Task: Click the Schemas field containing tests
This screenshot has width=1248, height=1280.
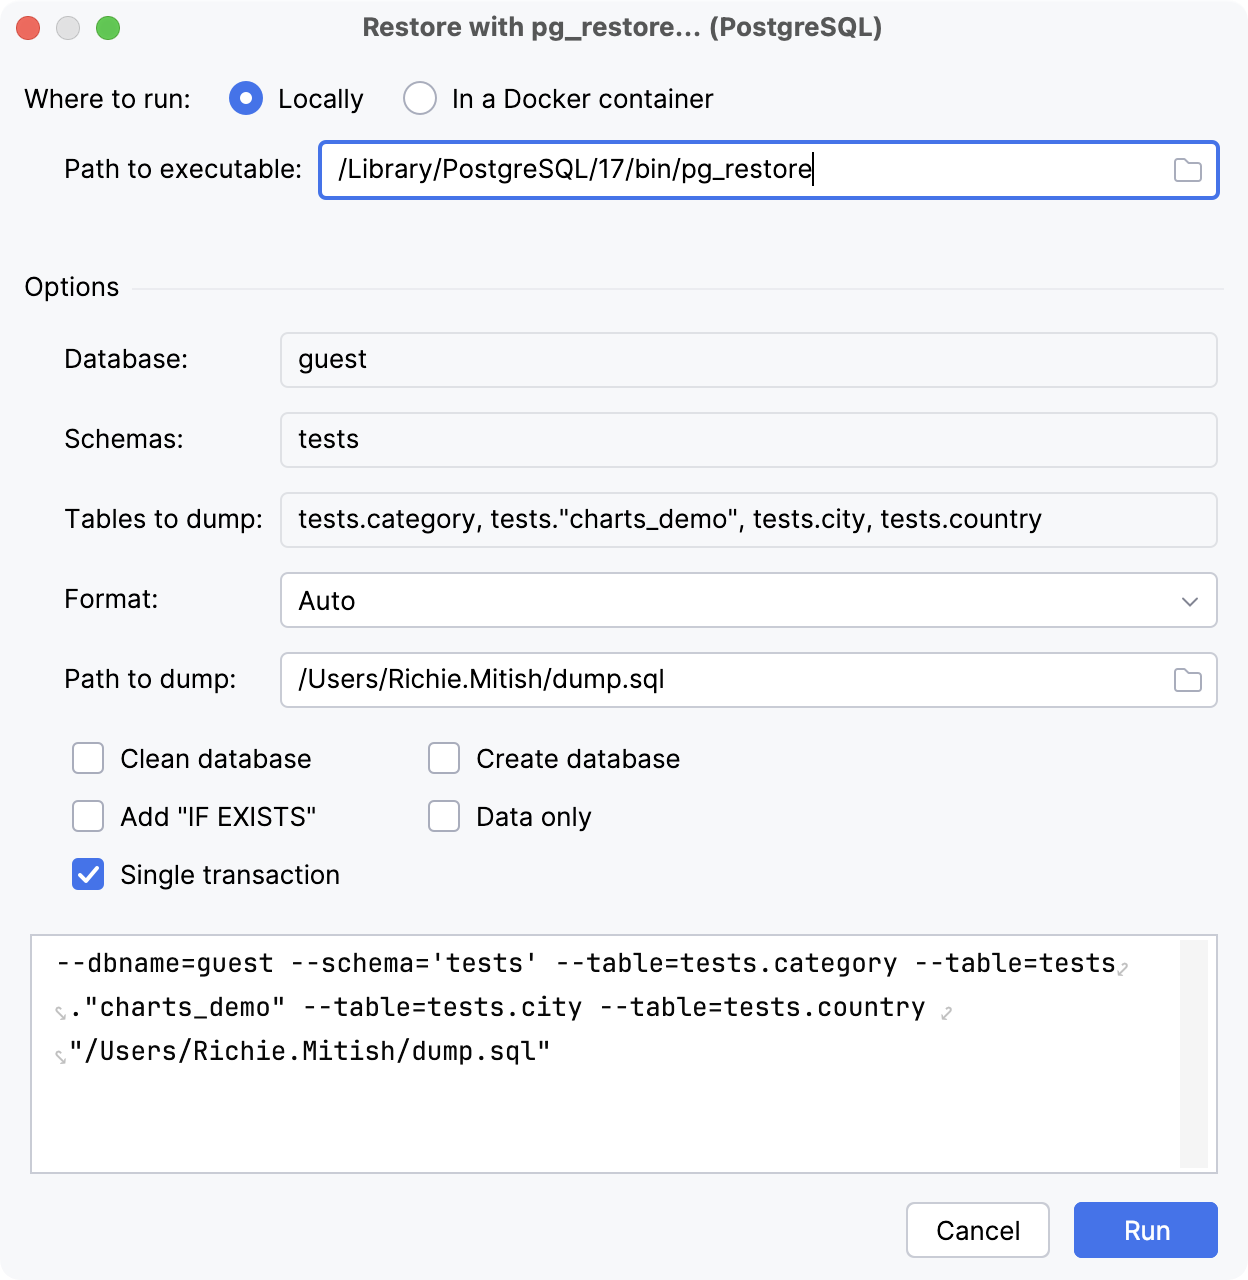Action: tap(748, 440)
